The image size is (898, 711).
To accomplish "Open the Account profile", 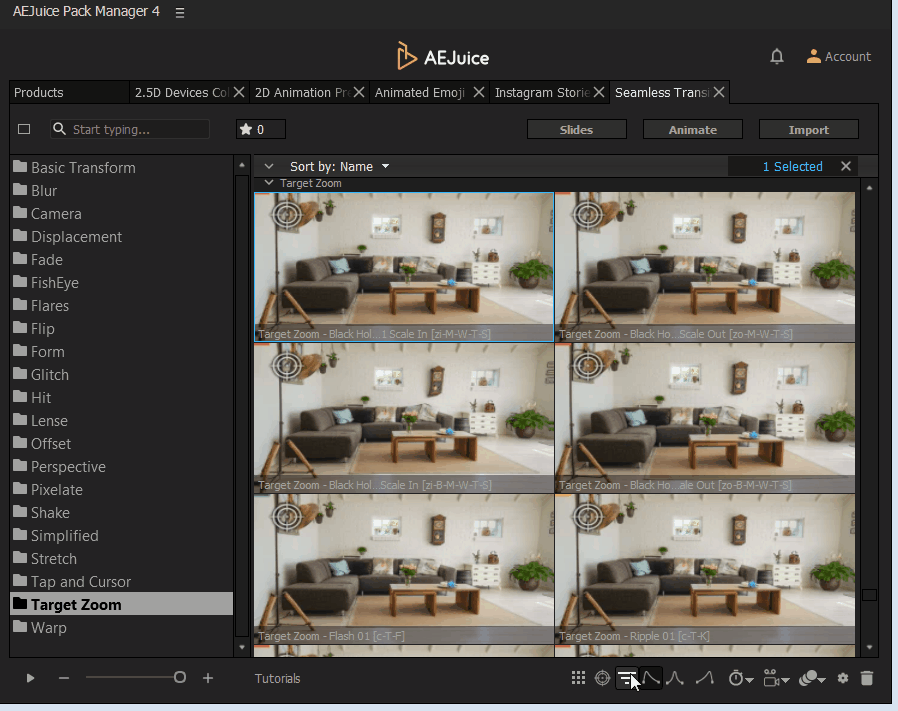I will [x=839, y=56].
